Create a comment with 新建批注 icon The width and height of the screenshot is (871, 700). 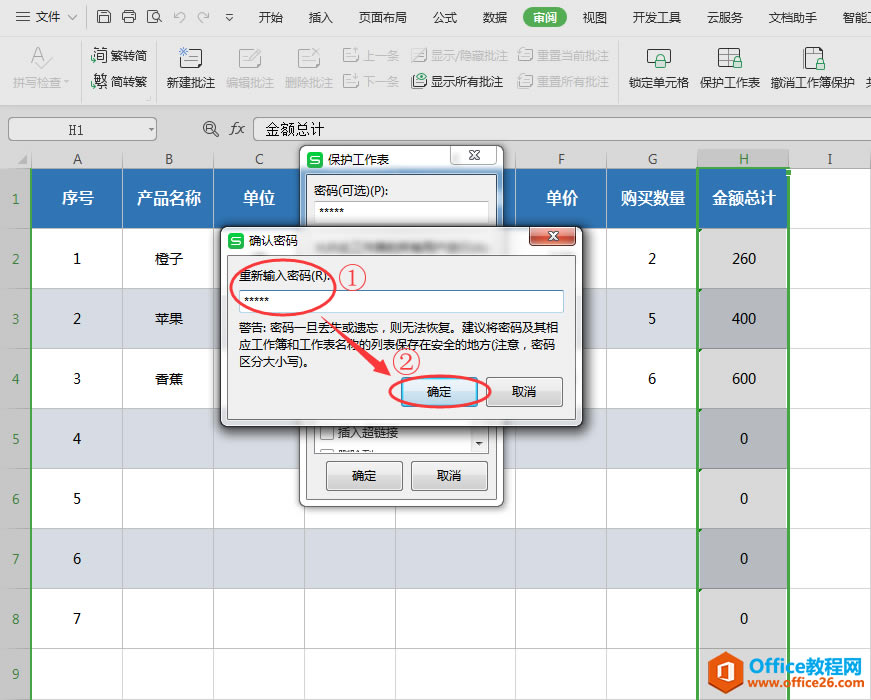pyautogui.click(x=190, y=60)
